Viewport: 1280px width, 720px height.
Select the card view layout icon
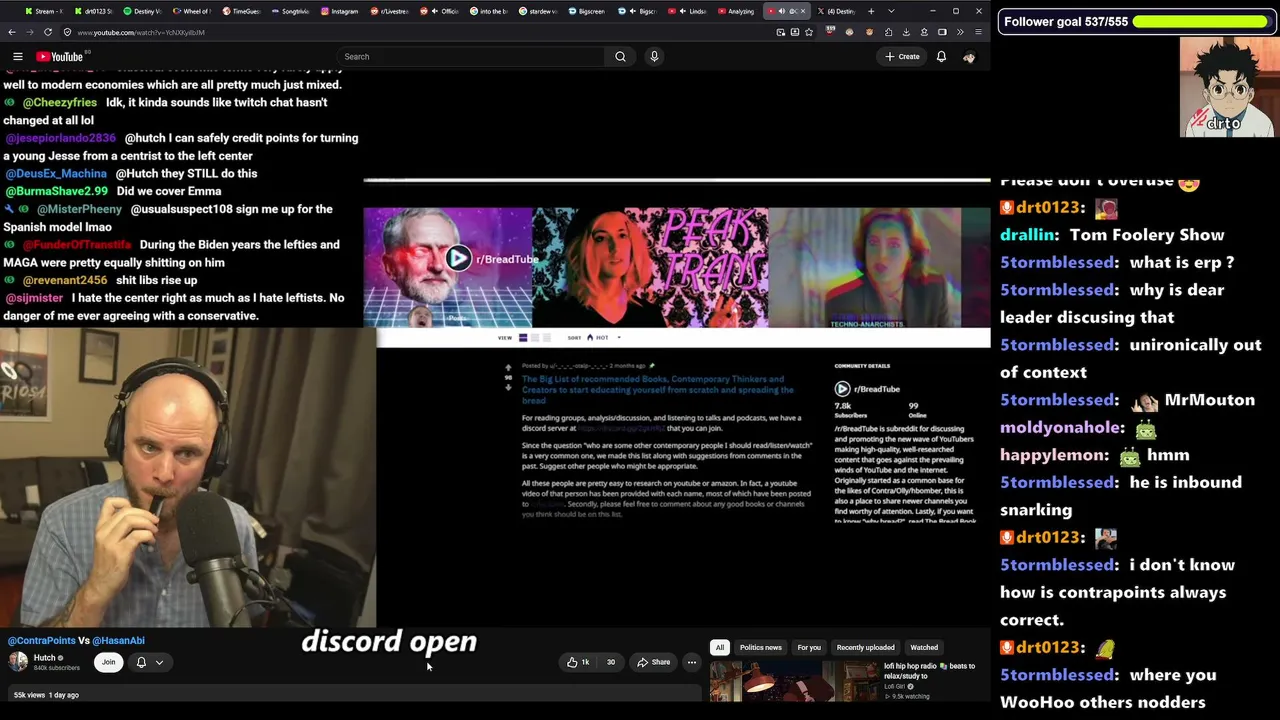pyautogui.click(x=522, y=338)
